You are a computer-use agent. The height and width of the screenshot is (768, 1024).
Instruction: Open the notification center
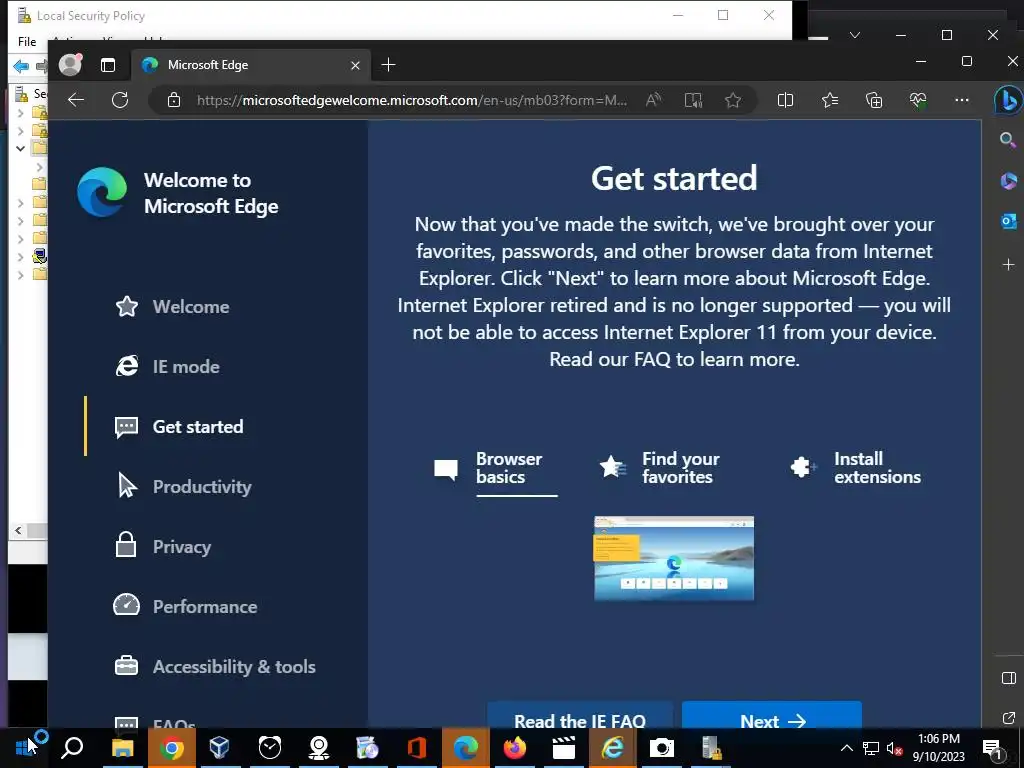992,748
